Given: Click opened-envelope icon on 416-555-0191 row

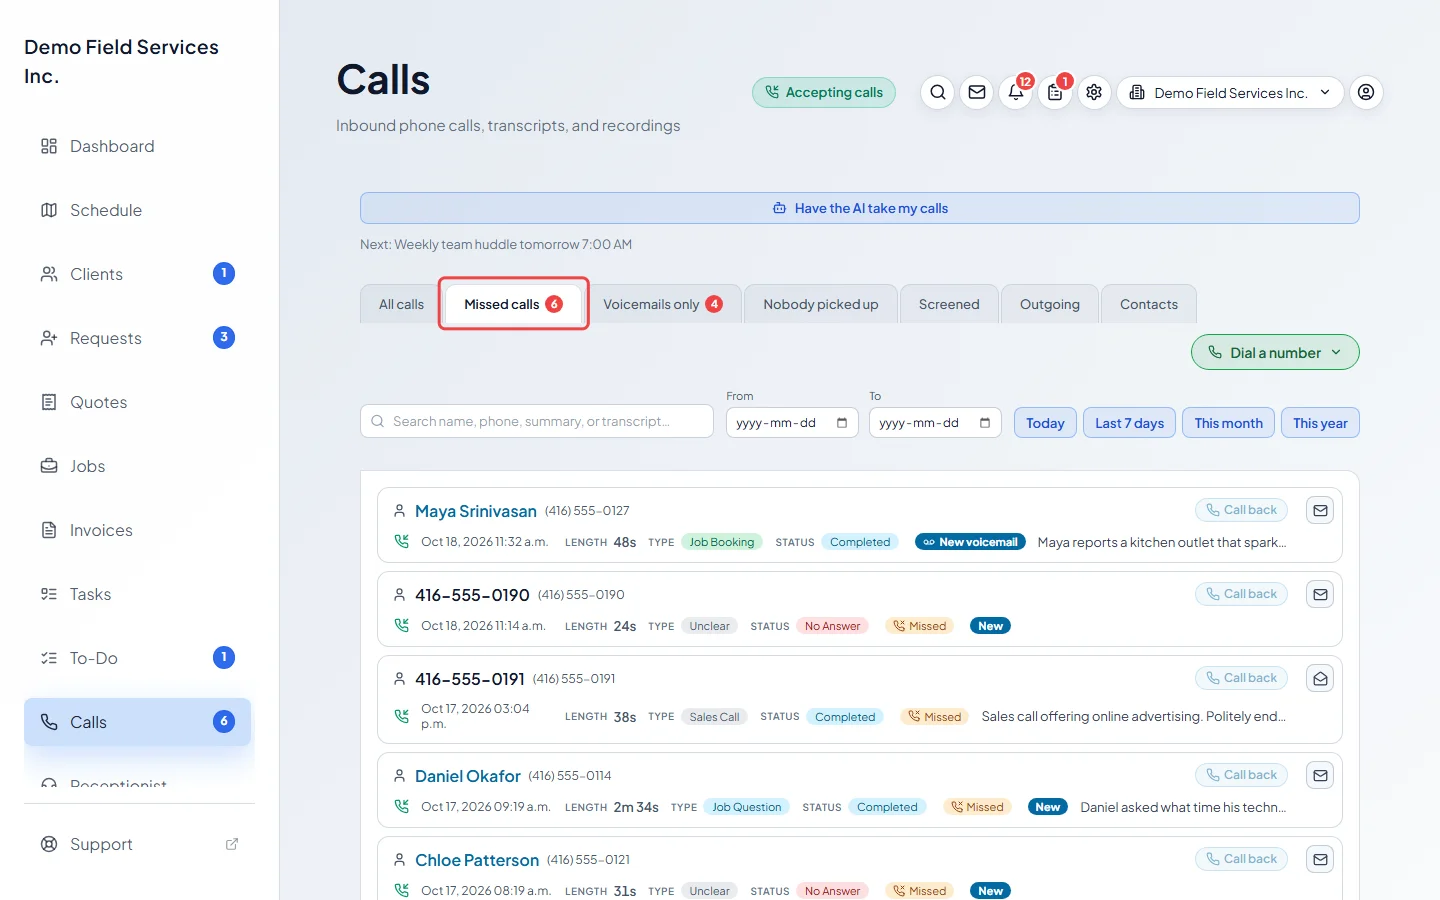Looking at the screenshot, I should click(x=1320, y=678).
